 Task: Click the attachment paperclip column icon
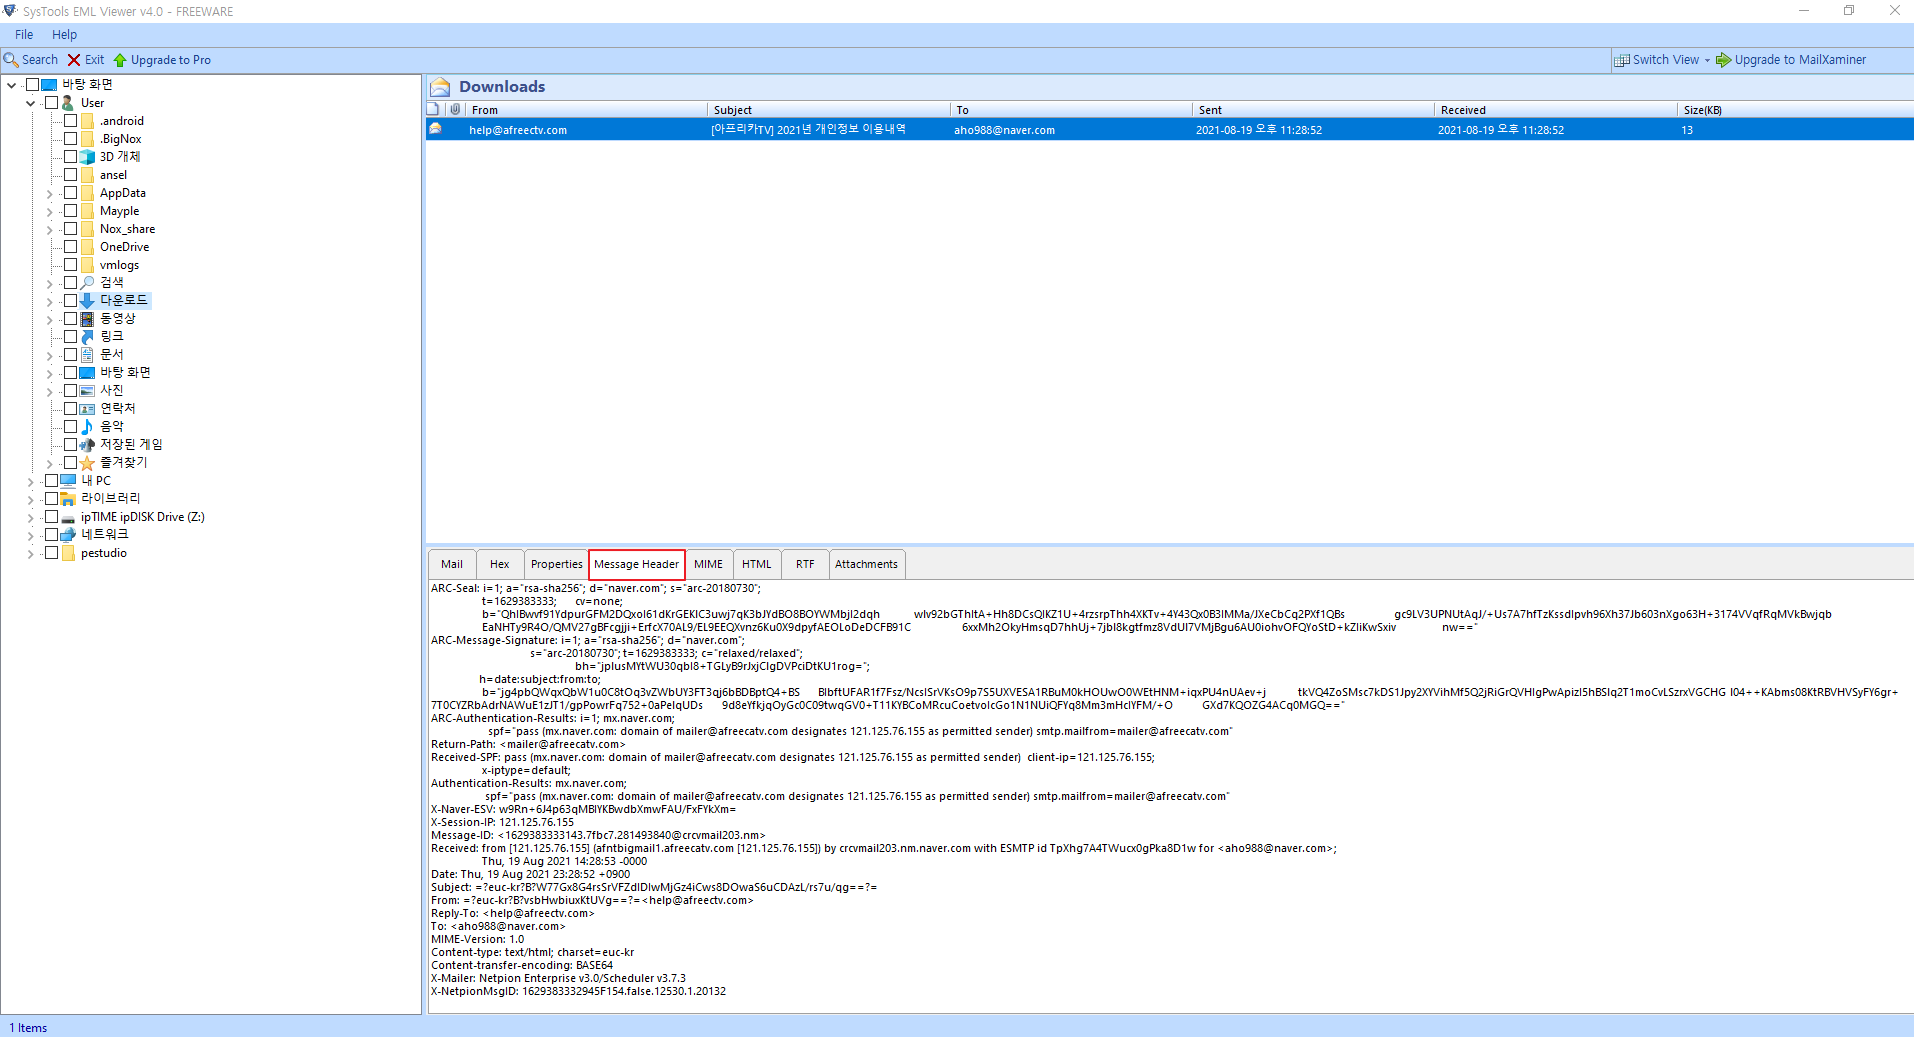[455, 109]
